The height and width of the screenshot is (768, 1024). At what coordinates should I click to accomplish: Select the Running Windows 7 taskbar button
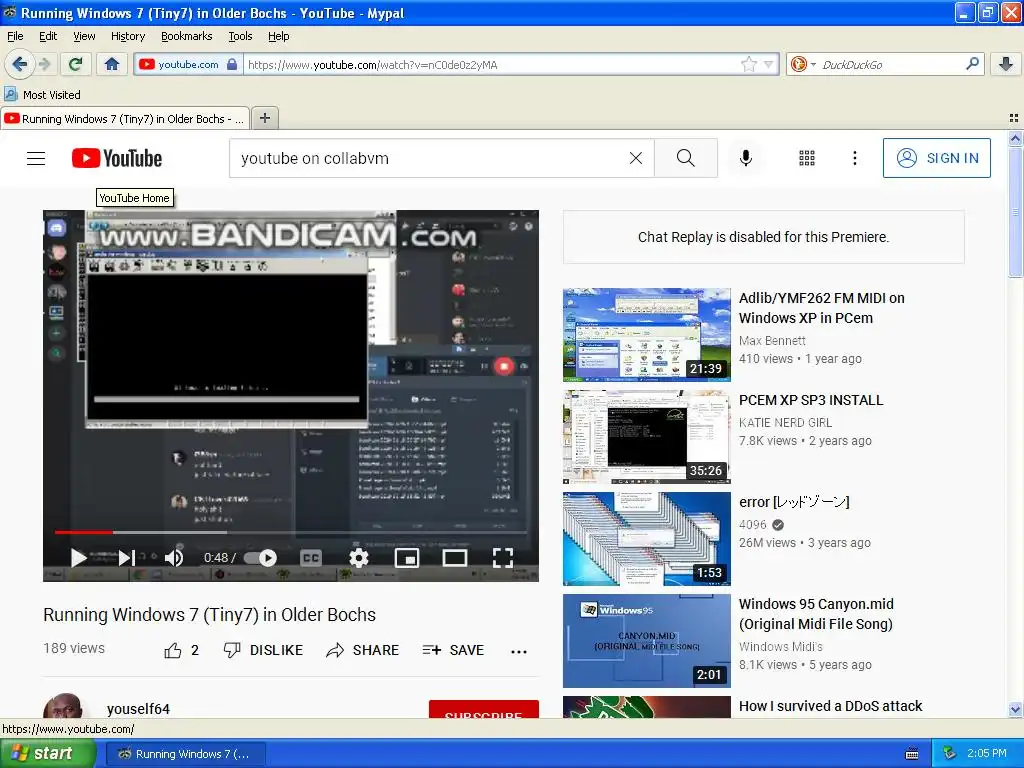pos(185,754)
